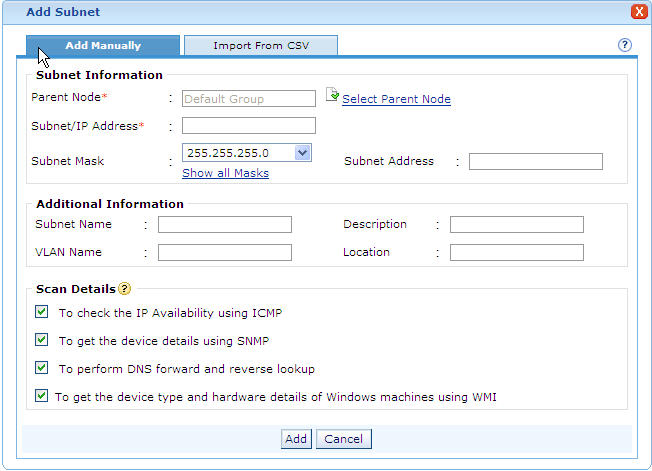Click the Add Subnet title text

(x=63, y=12)
